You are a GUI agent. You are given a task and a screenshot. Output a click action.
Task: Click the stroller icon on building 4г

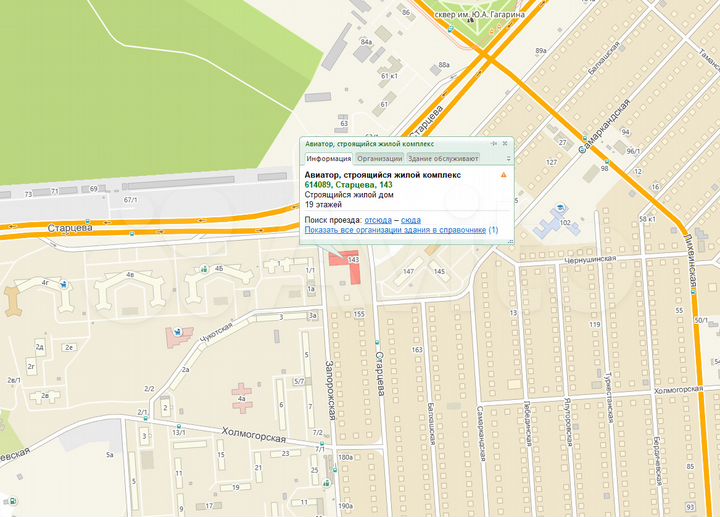[x=63, y=285]
